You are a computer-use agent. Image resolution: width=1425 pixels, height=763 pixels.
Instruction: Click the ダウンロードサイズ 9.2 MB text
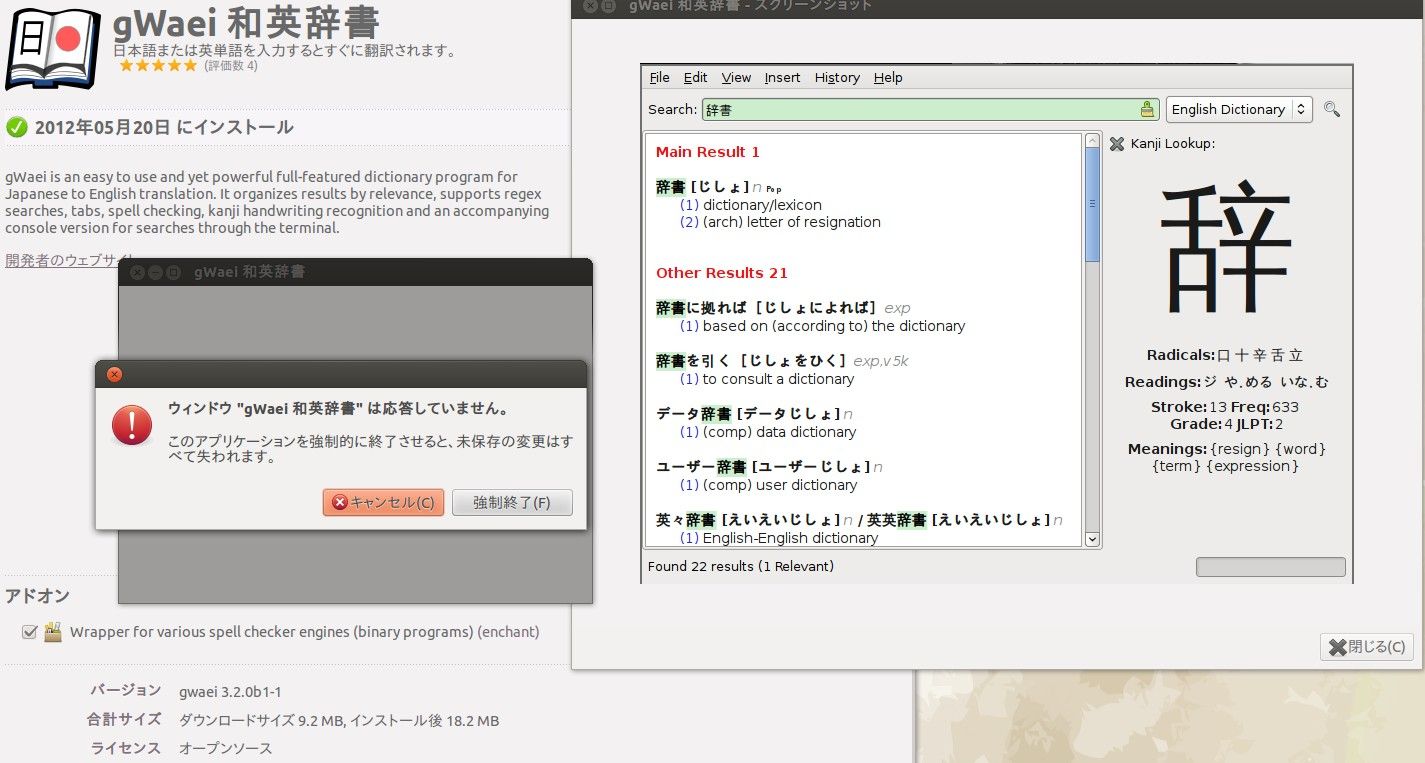[x=260, y=720]
